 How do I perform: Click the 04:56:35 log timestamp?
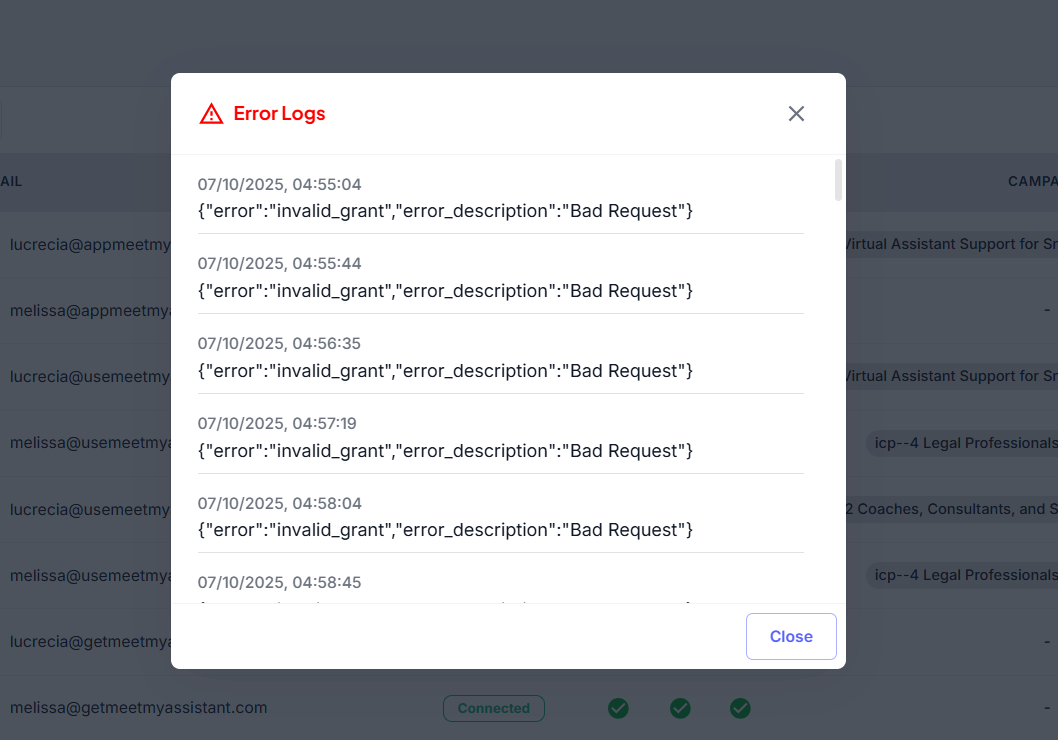click(279, 343)
